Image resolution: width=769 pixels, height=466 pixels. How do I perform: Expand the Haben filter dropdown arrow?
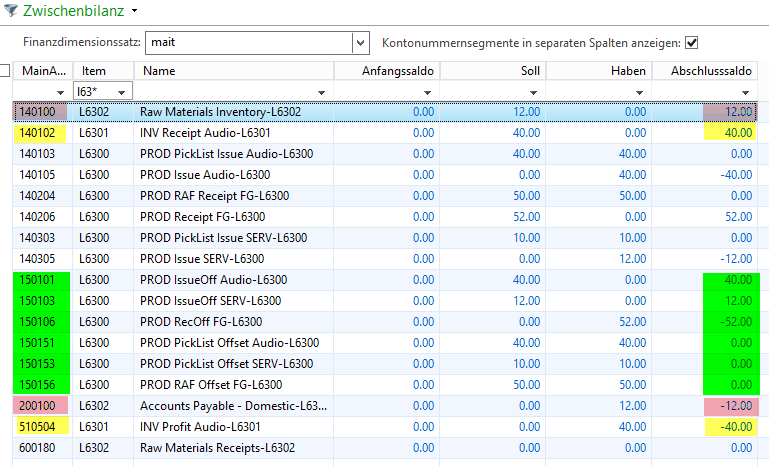click(x=639, y=92)
